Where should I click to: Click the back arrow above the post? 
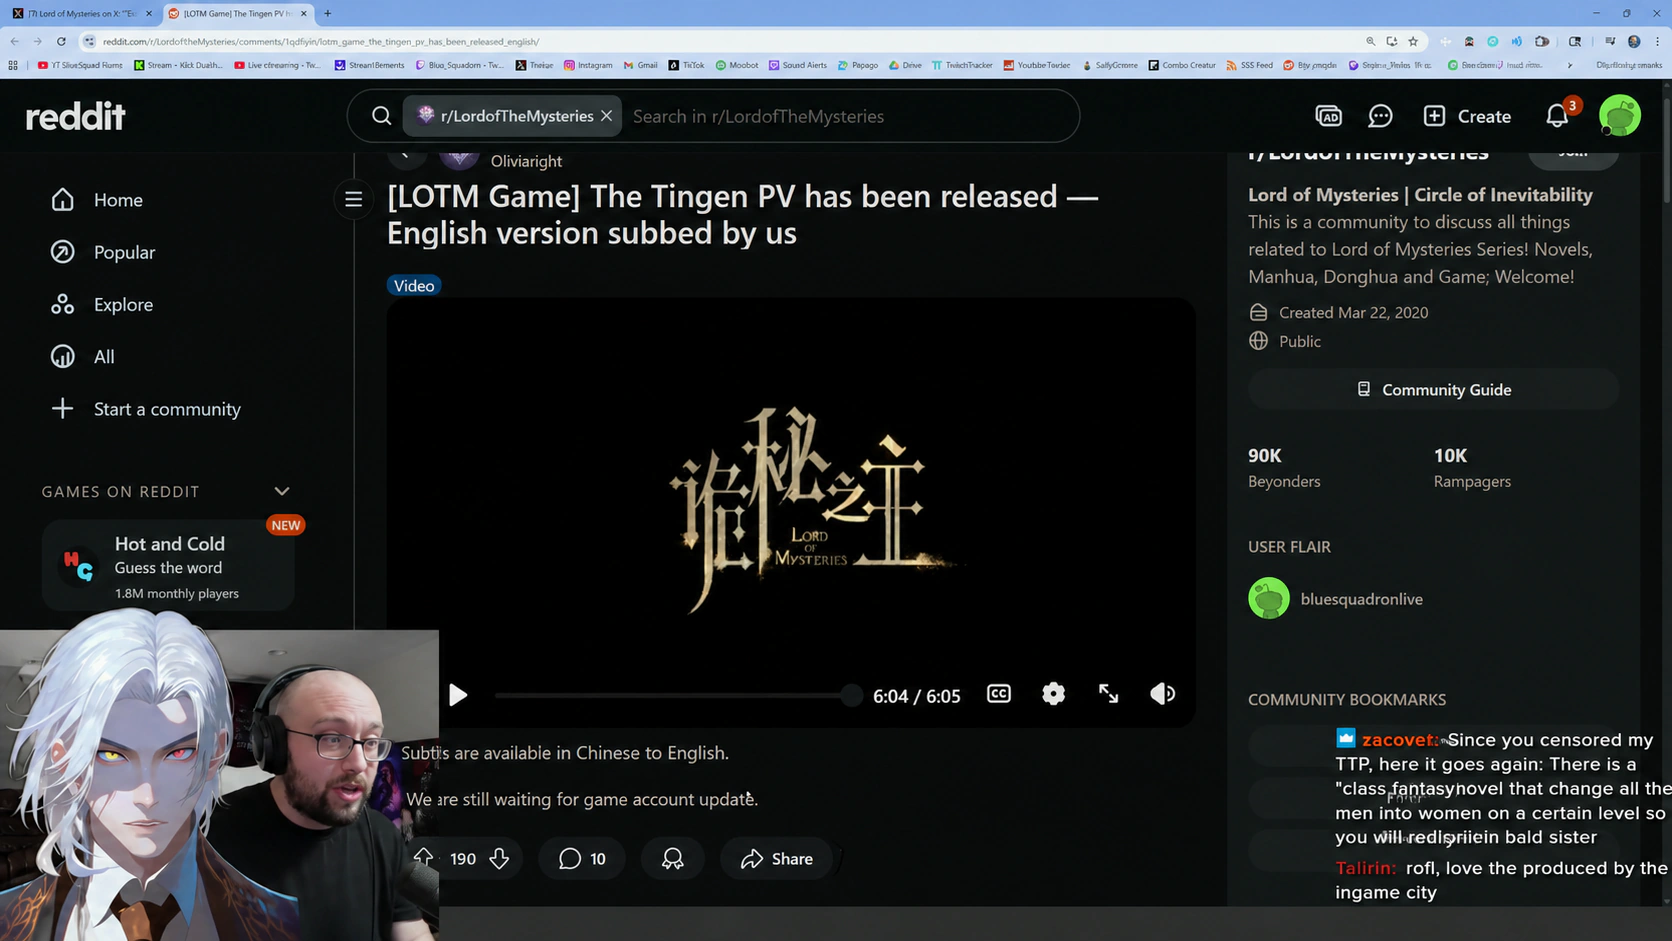405,154
